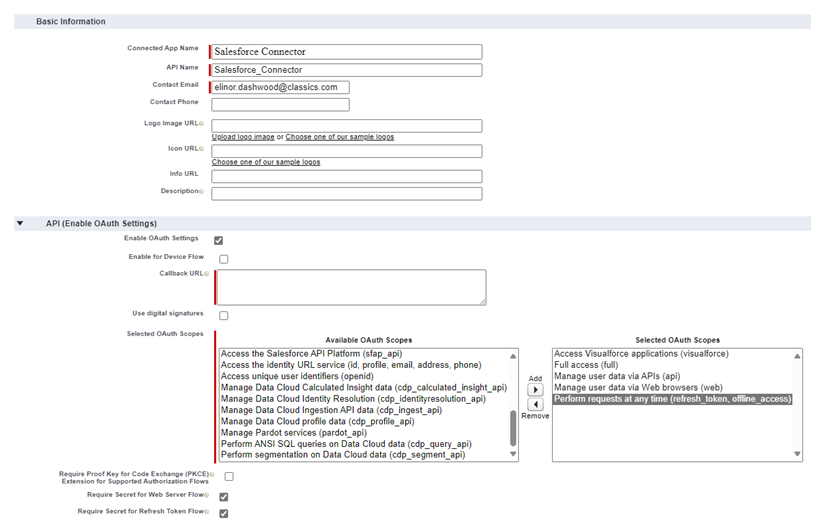Click the API Name field
The image size is (823, 532).
(x=346, y=70)
